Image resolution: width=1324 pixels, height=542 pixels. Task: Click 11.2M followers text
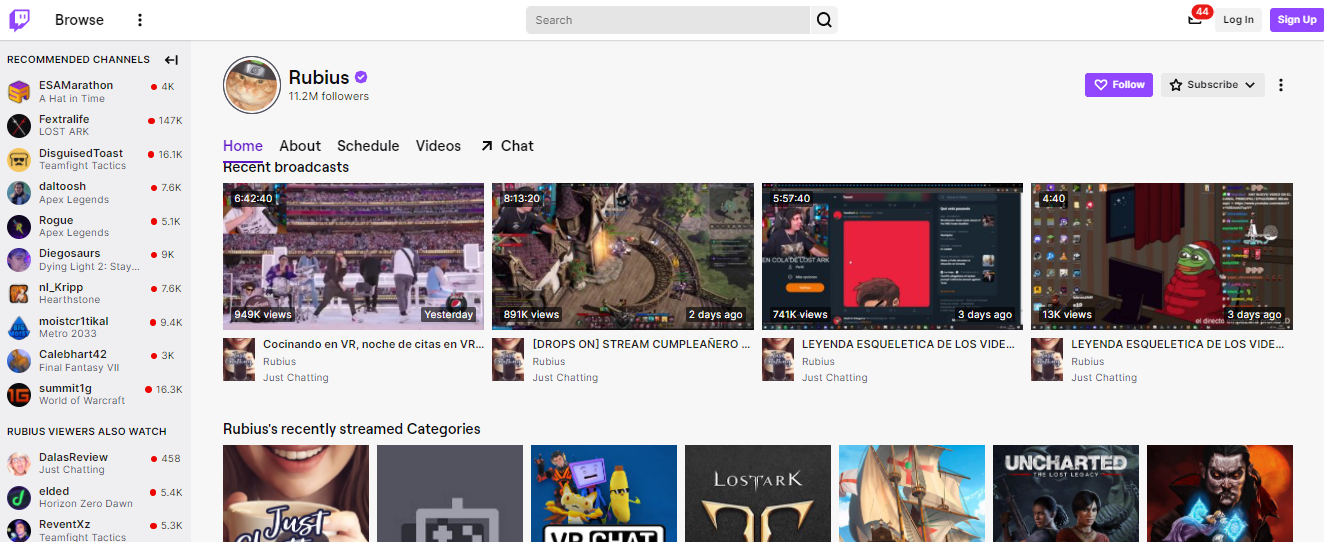[329, 97]
